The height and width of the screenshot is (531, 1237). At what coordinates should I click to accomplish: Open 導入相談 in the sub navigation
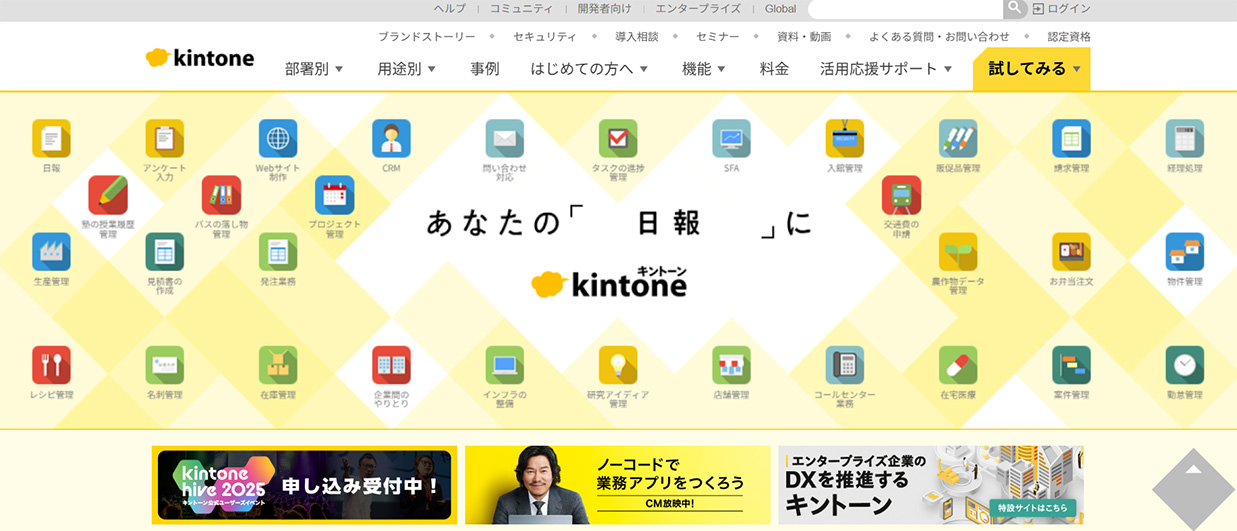click(x=636, y=36)
